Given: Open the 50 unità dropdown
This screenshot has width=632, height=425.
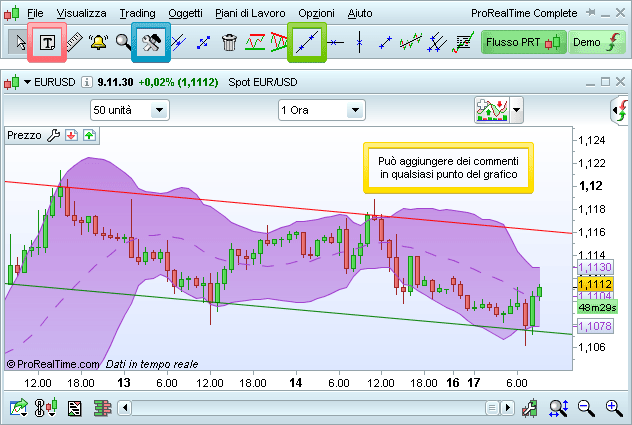Looking at the screenshot, I should [x=129, y=109].
